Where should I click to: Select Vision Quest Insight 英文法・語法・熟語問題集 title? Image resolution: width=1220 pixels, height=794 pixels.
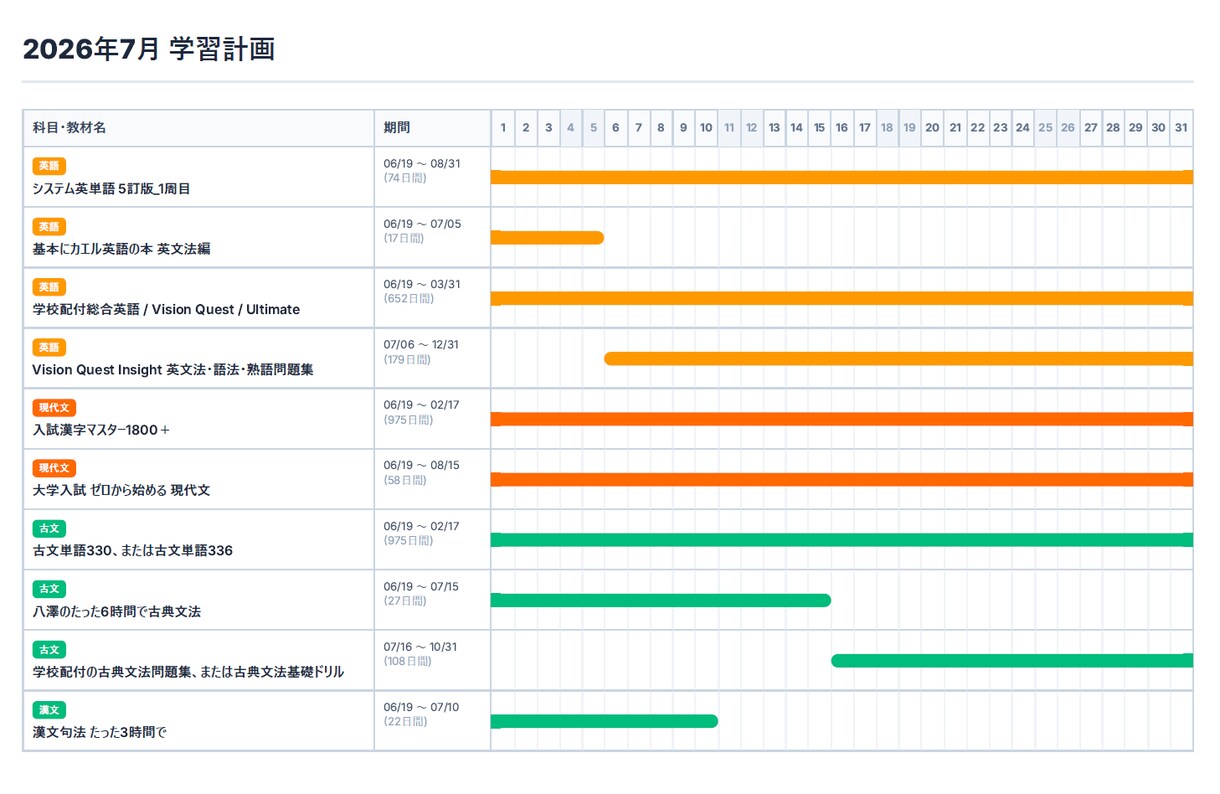tap(173, 370)
